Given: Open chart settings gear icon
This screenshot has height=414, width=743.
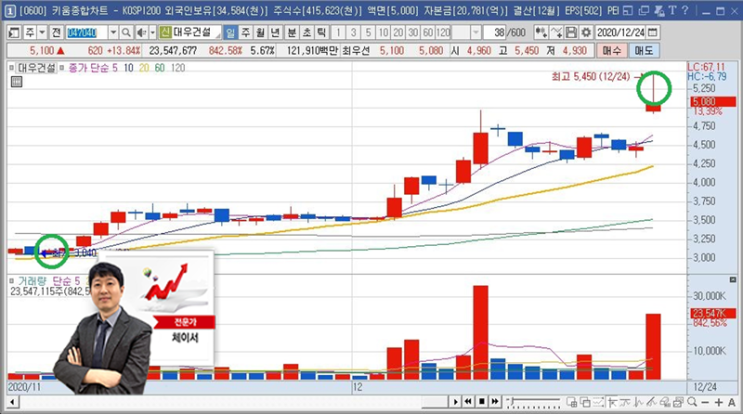Looking at the screenshot, I should [x=586, y=32].
